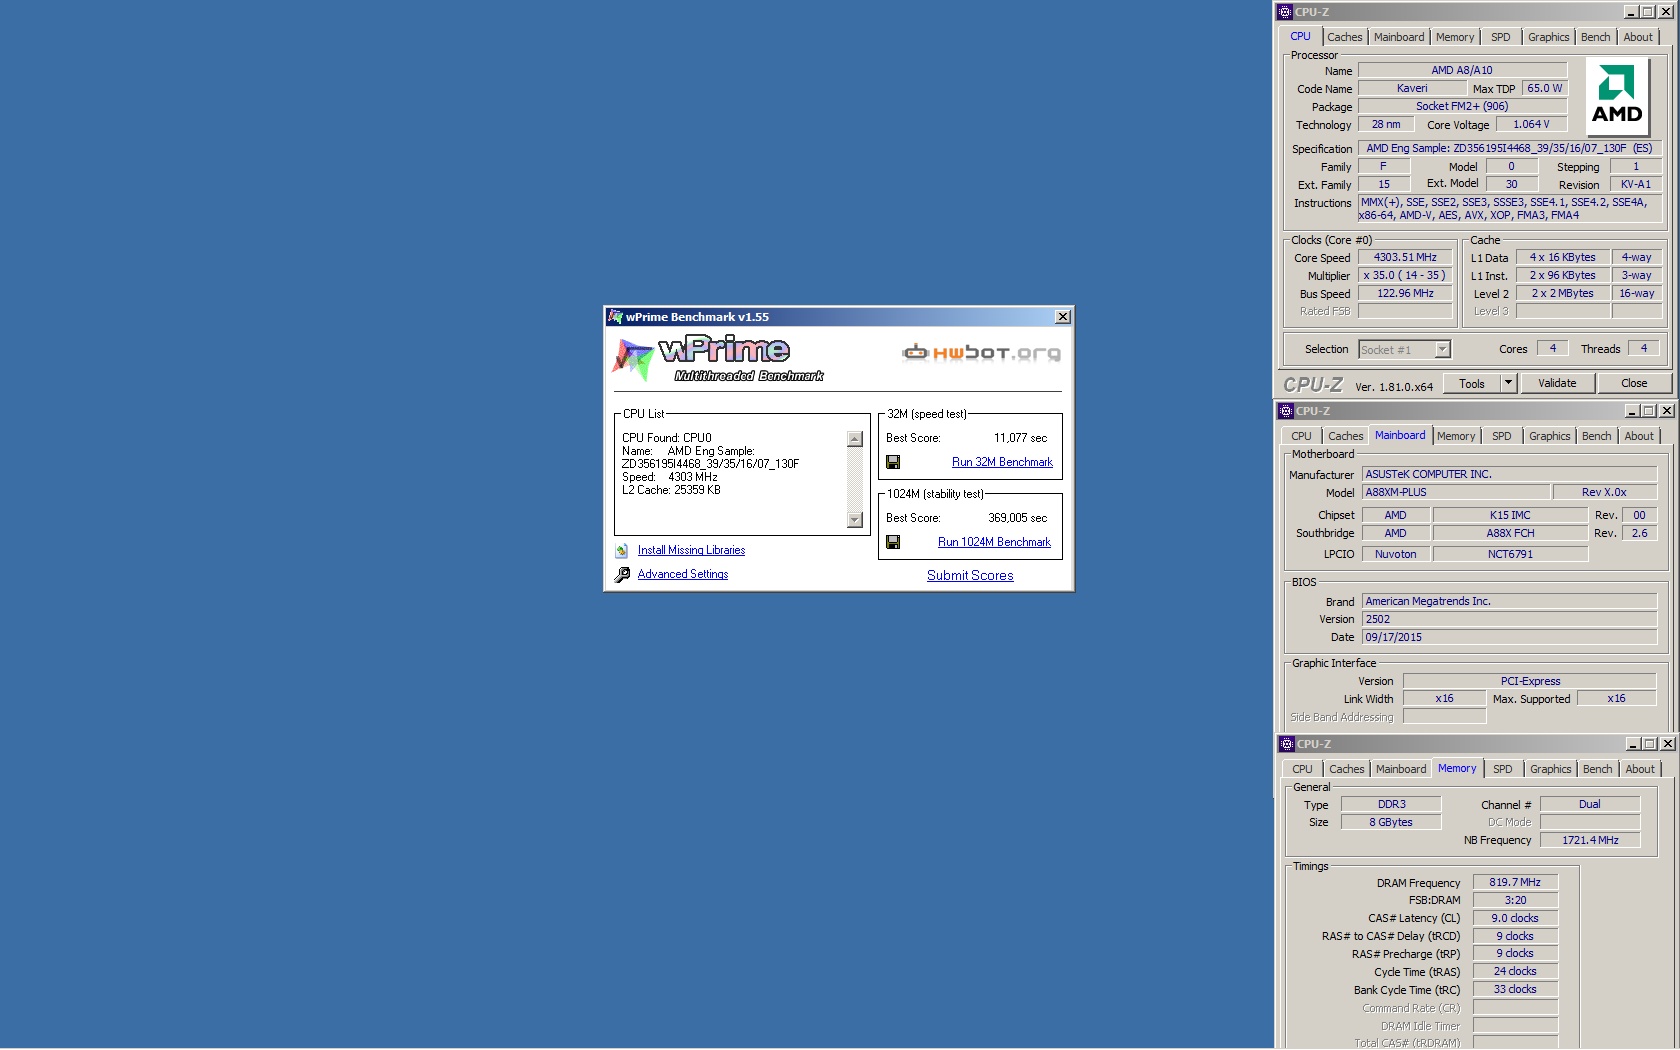
Task: Click the AMD A8/A10 name field
Action: [x=1462, y=70]
